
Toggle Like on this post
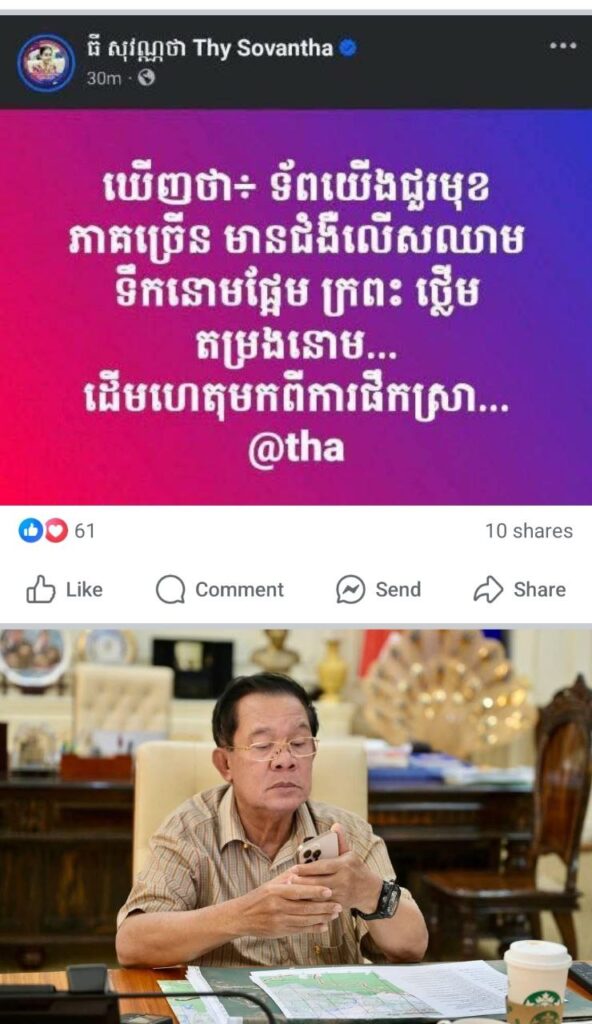point(64,589)
